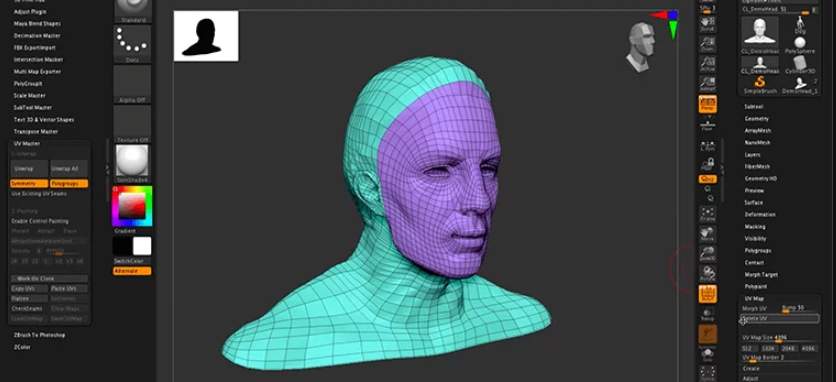Viewport: 836px width, 382px height.
Task: Expand the Subtool palette section
Action: click(x=753, y=107)
